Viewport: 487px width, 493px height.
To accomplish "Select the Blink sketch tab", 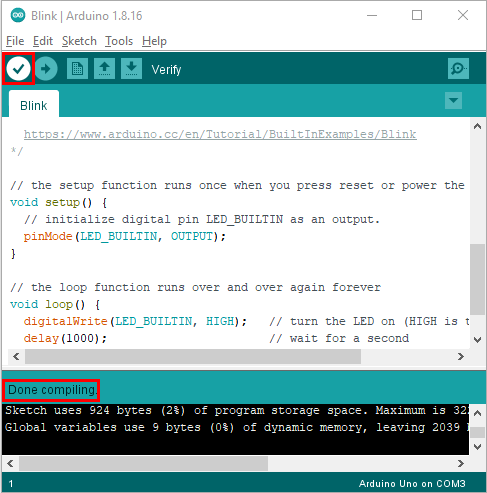I will 34,105.
